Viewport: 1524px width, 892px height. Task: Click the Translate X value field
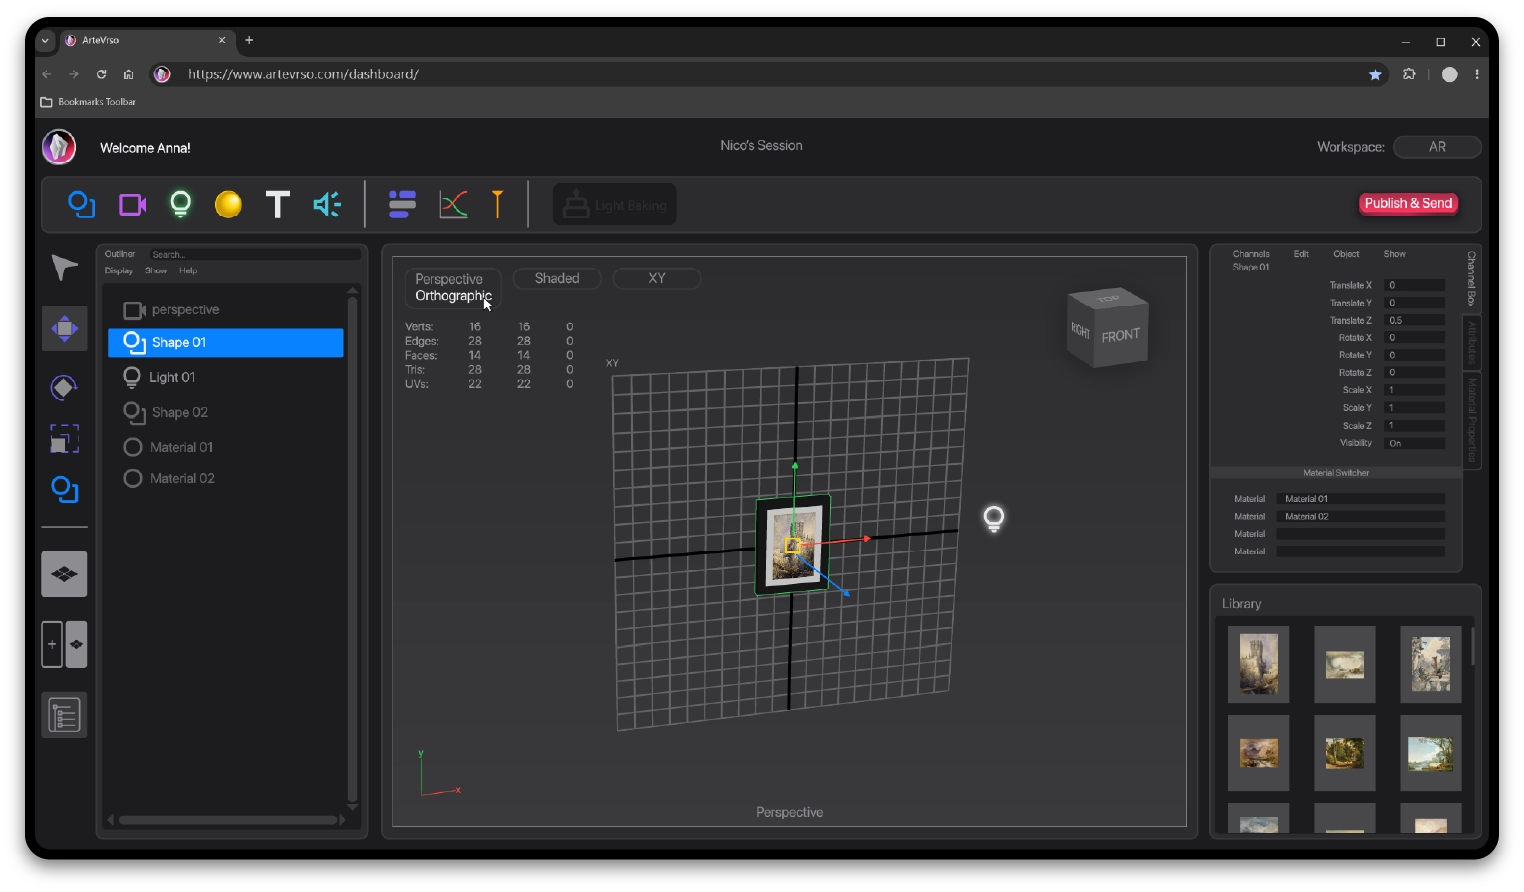tap(1414, 285)
